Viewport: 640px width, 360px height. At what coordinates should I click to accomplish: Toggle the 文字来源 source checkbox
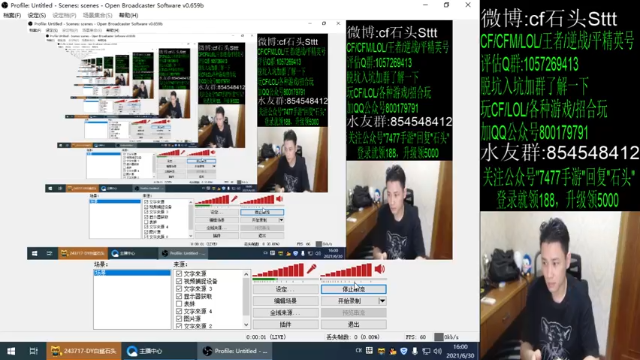pyautogui.click(x=179, y=273)
